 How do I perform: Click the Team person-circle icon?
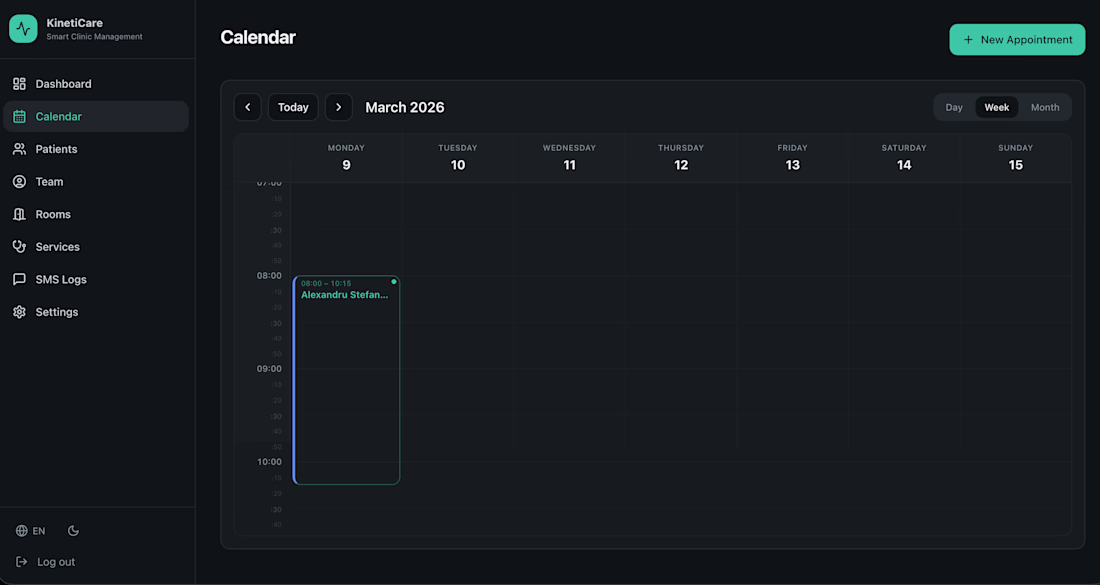pos(20,182)
